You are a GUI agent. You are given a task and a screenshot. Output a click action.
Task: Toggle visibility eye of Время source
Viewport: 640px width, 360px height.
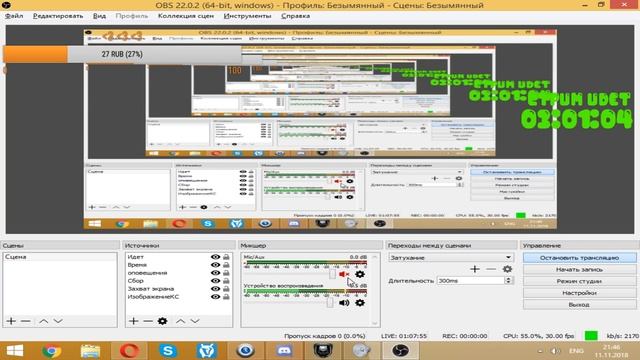pos(215,265)
